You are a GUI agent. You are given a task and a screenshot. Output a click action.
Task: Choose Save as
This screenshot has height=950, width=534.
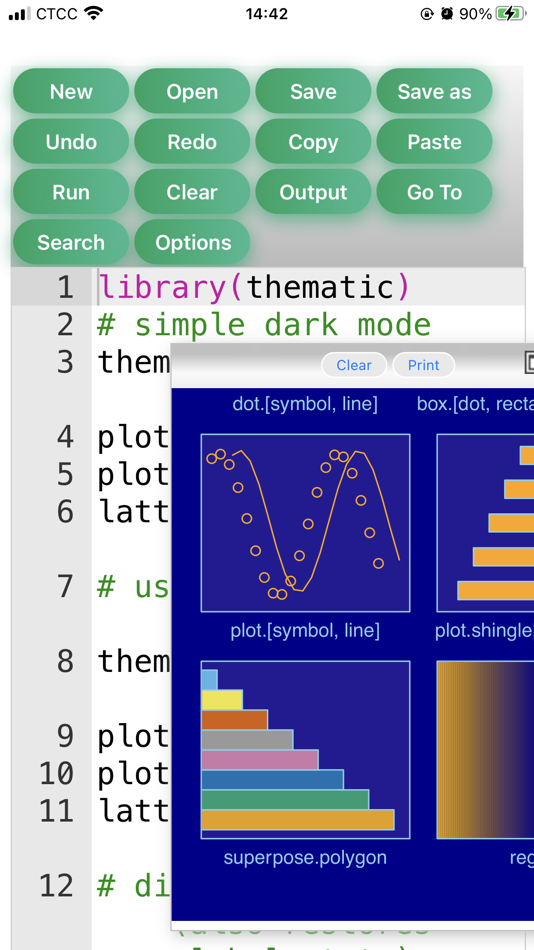(435, 91)
